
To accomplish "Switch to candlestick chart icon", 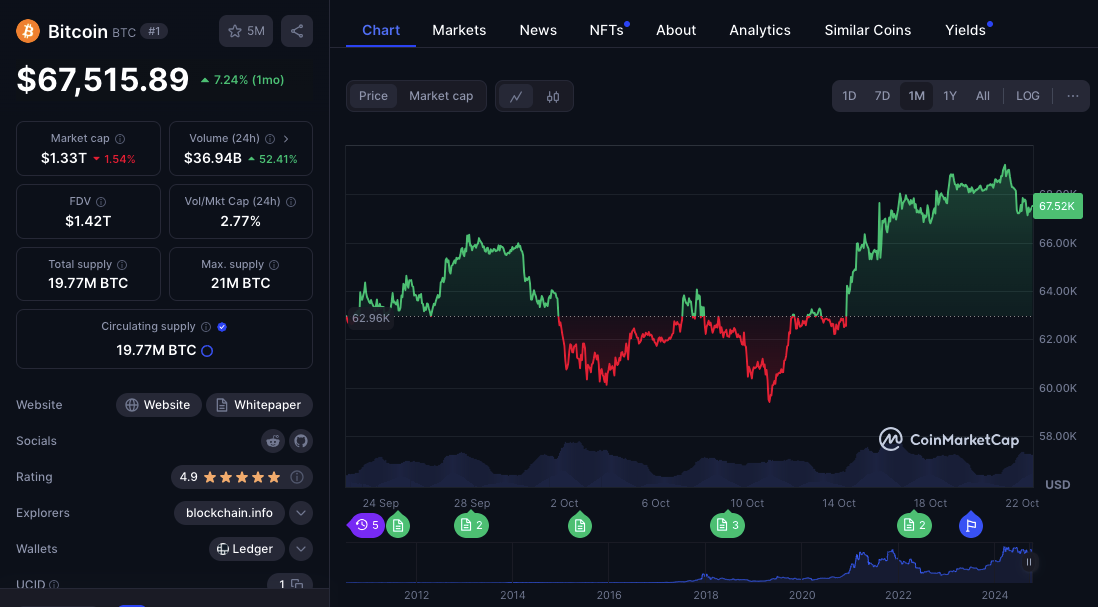I will (x=553, y=97).
